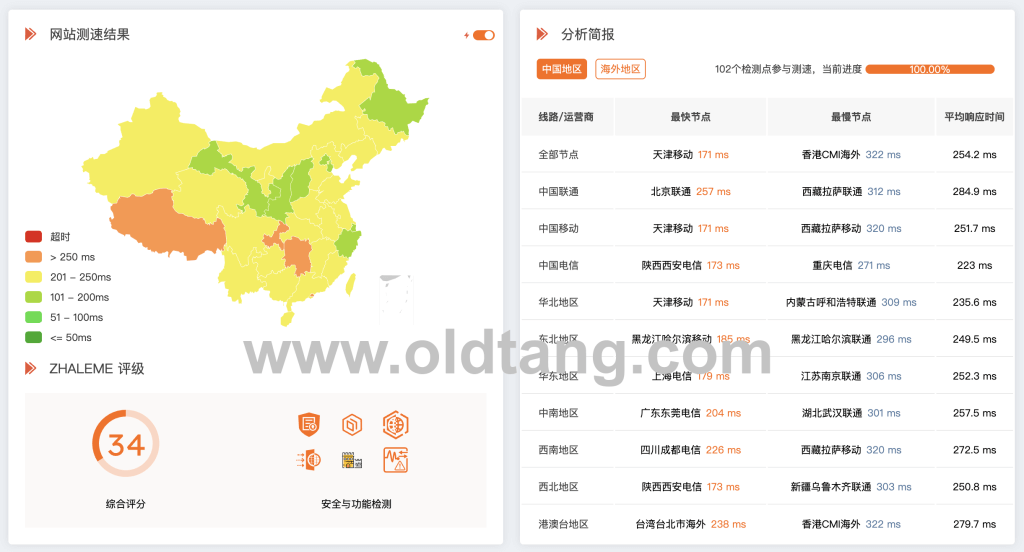Viewport: 1024px width, 552px height.
Task: Click the waveform warning monitor icon
Action: [x=396, y=460]
